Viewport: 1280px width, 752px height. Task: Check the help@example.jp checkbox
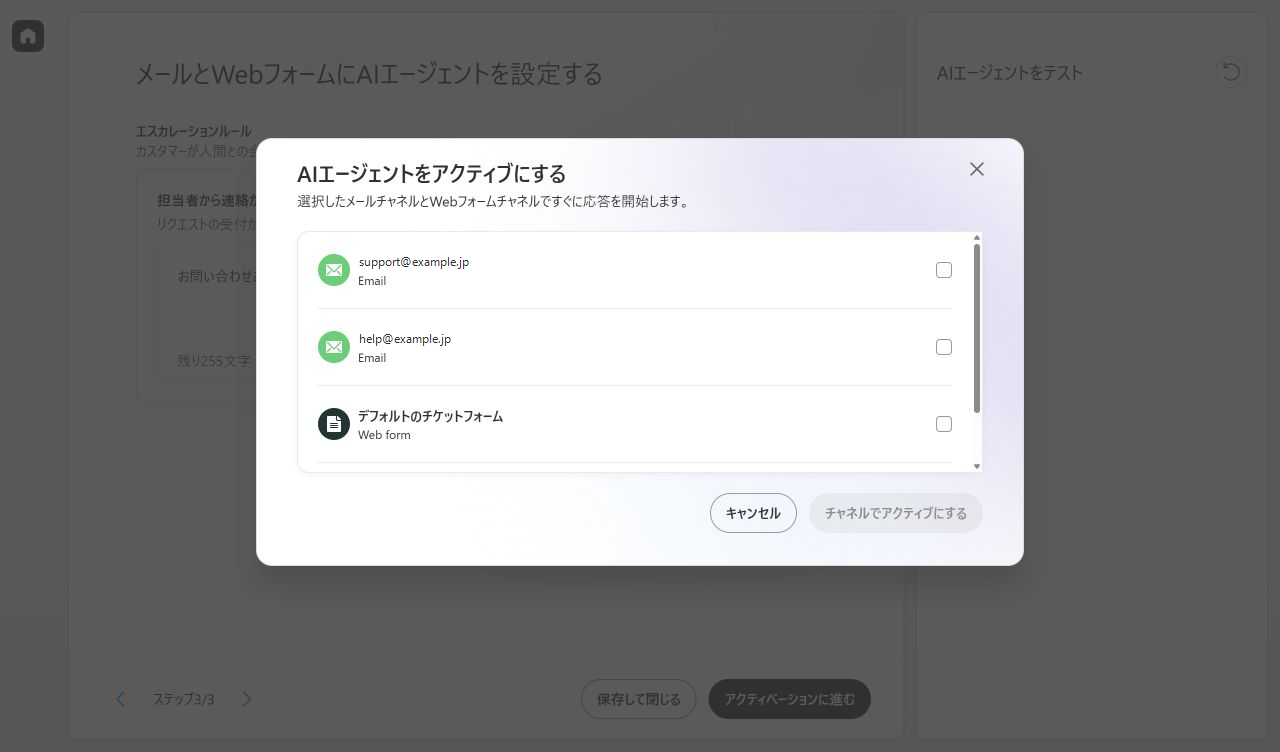tap(944, 347)
